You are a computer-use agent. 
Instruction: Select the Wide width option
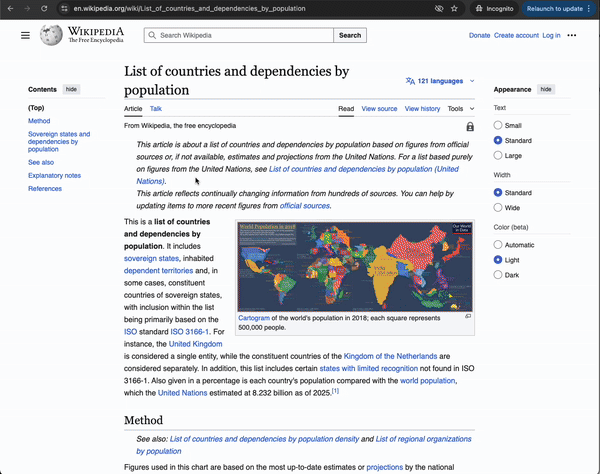[499, 208]
